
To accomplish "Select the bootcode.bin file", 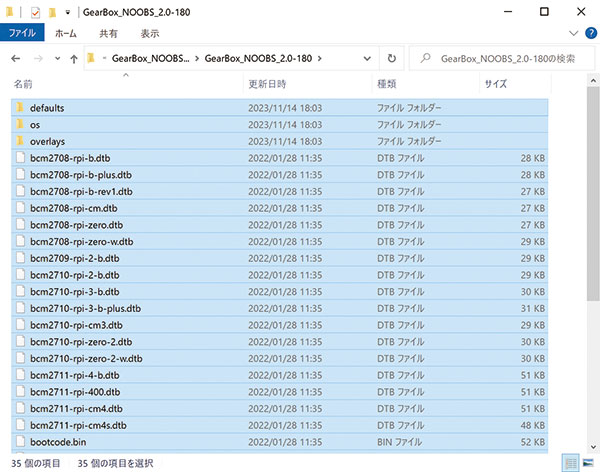I will [60, 442].
